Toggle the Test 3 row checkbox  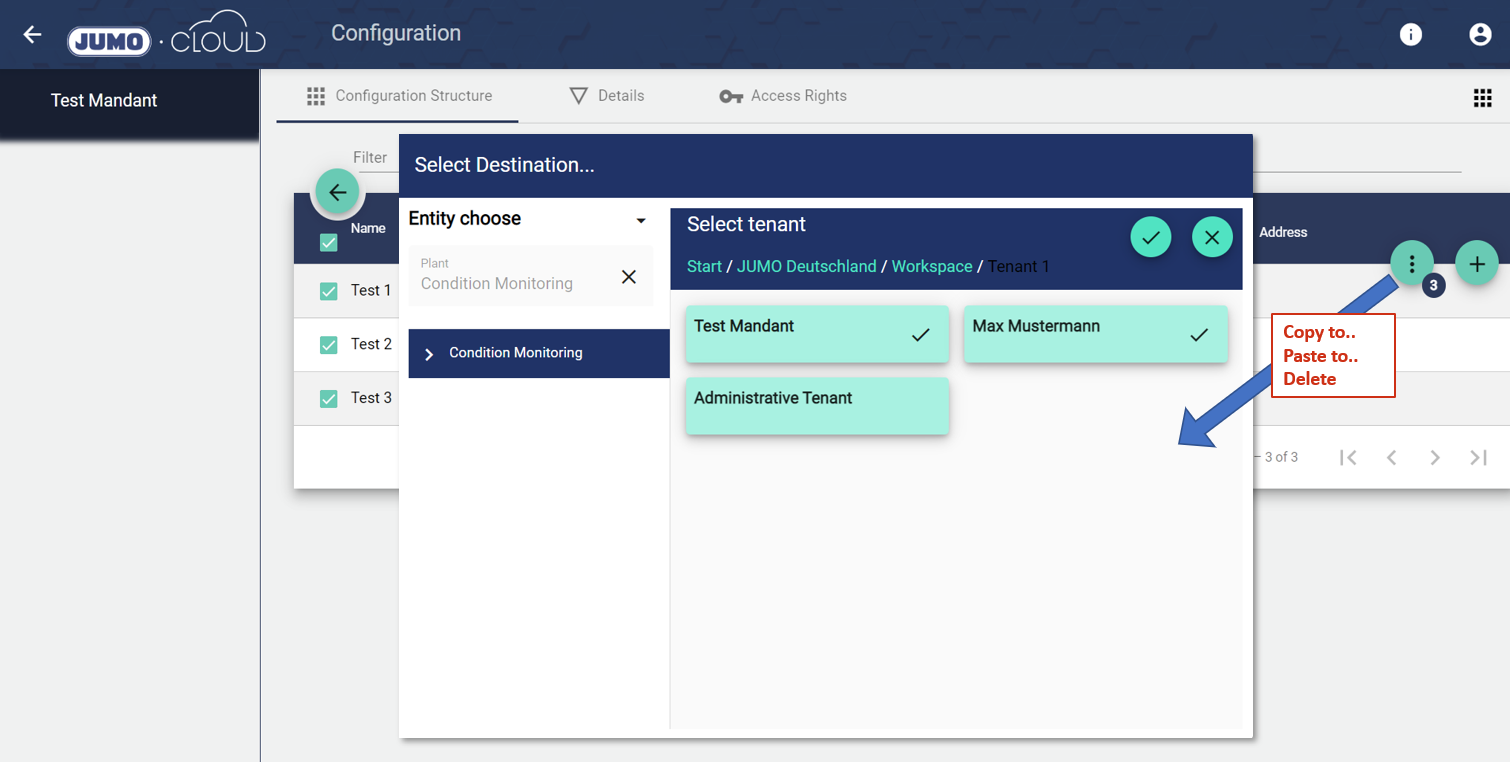click(328, 399)
